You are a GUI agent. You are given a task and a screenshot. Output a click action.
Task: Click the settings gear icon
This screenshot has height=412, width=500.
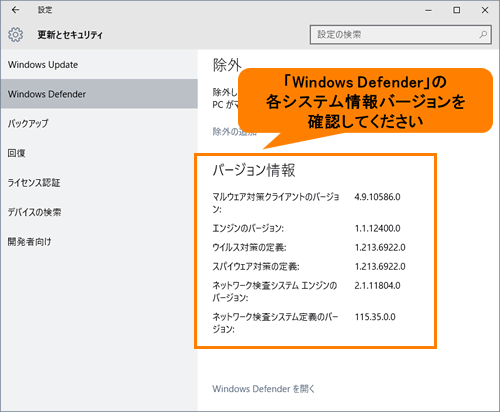[16, 35]
